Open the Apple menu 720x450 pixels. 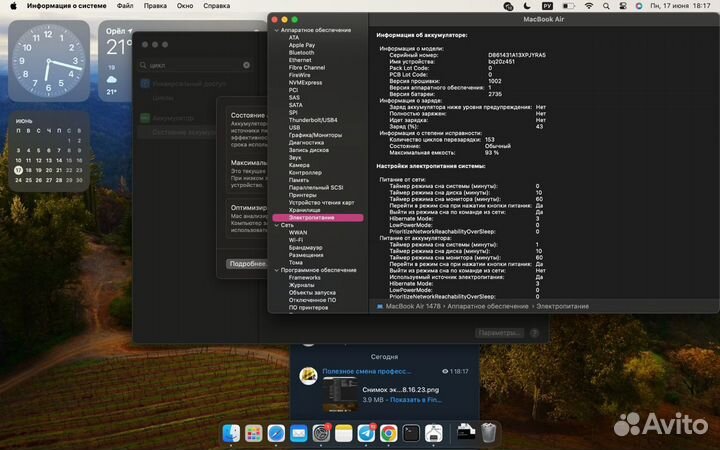point(13,6)
